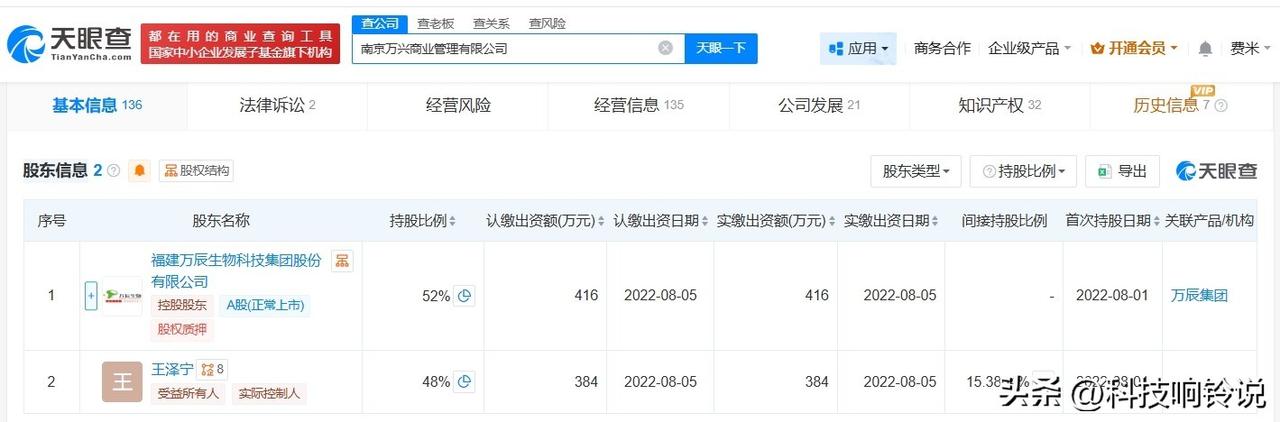Select the 经营风险 tab
The height and width of the screenshot is (422, 1280).
(458, 105)
